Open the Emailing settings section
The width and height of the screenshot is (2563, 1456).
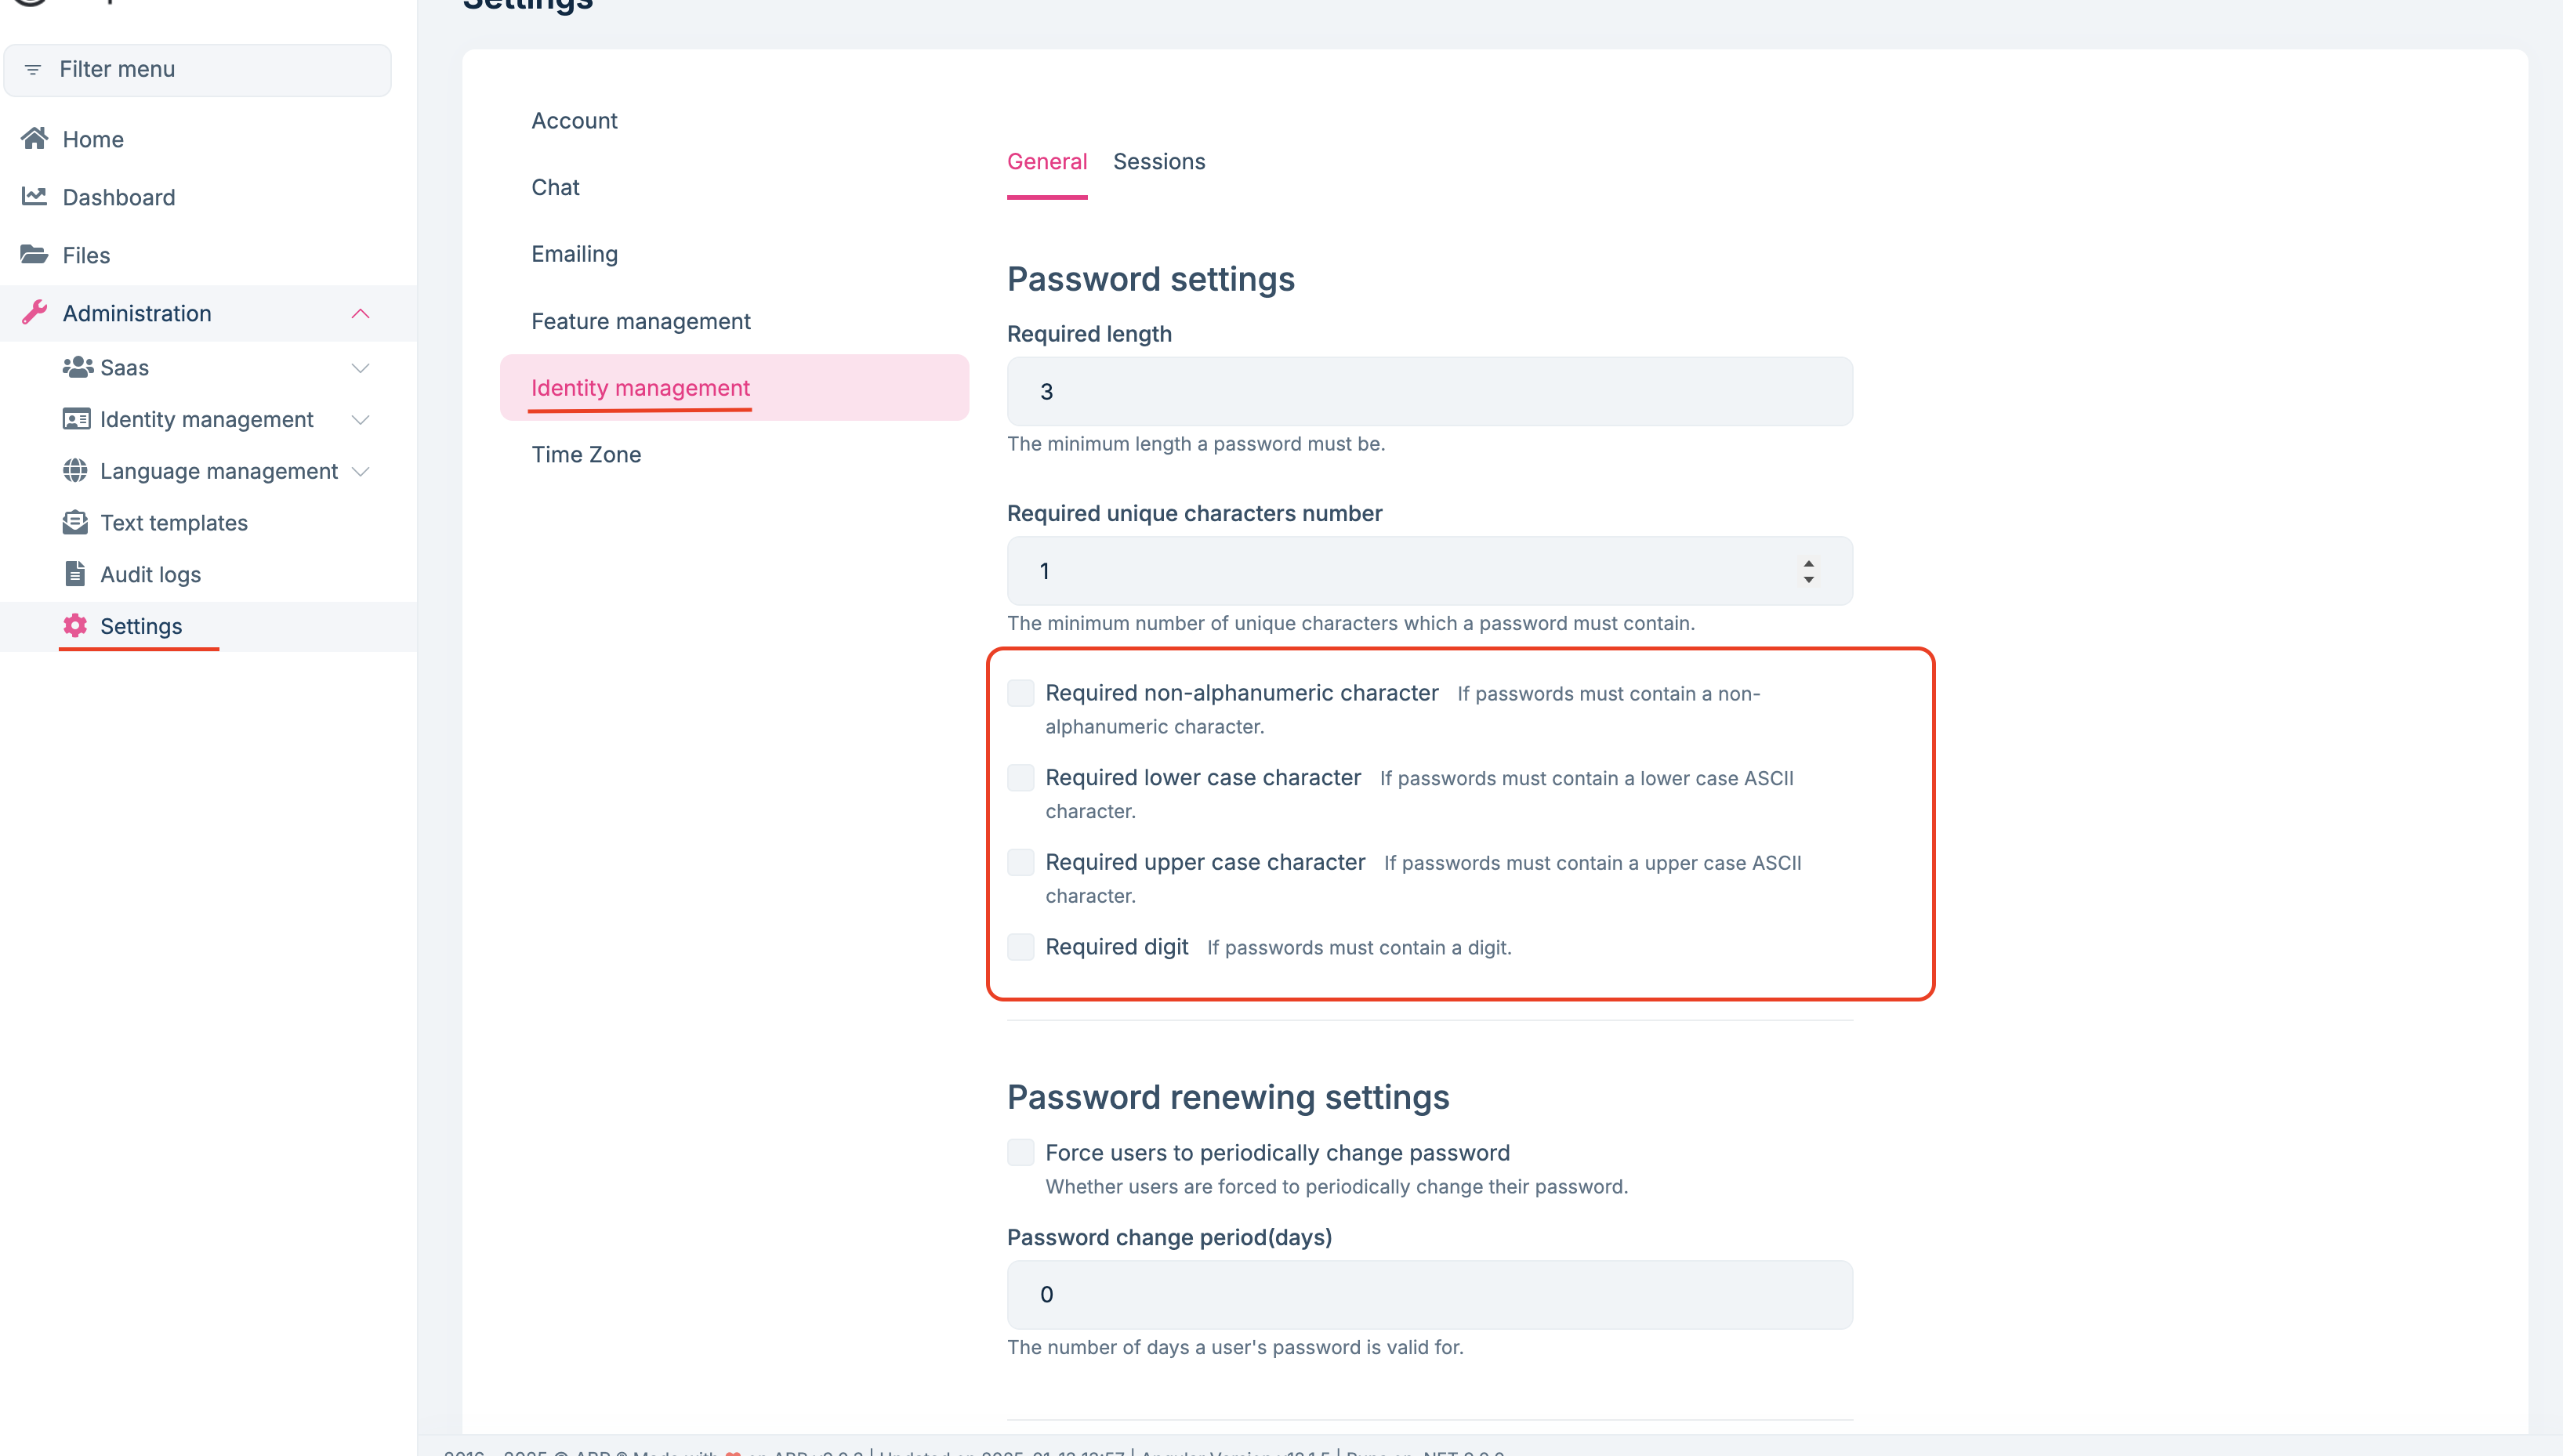(574, 254)
